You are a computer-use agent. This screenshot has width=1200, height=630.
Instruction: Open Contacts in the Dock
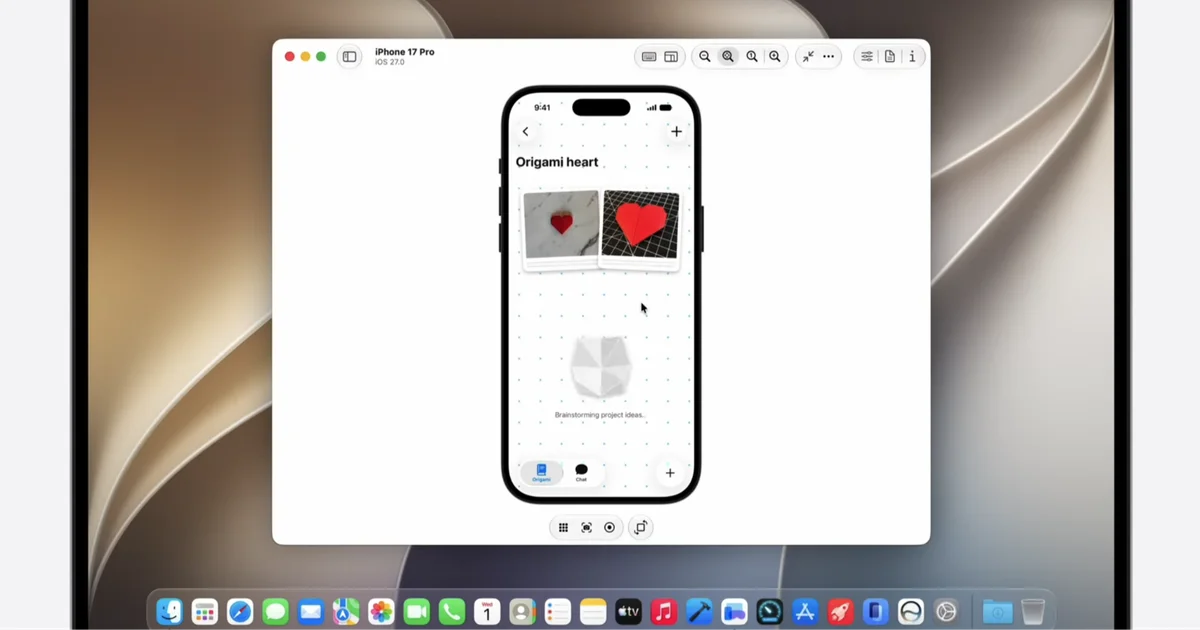pyautogui.click(x=522, y=611)
